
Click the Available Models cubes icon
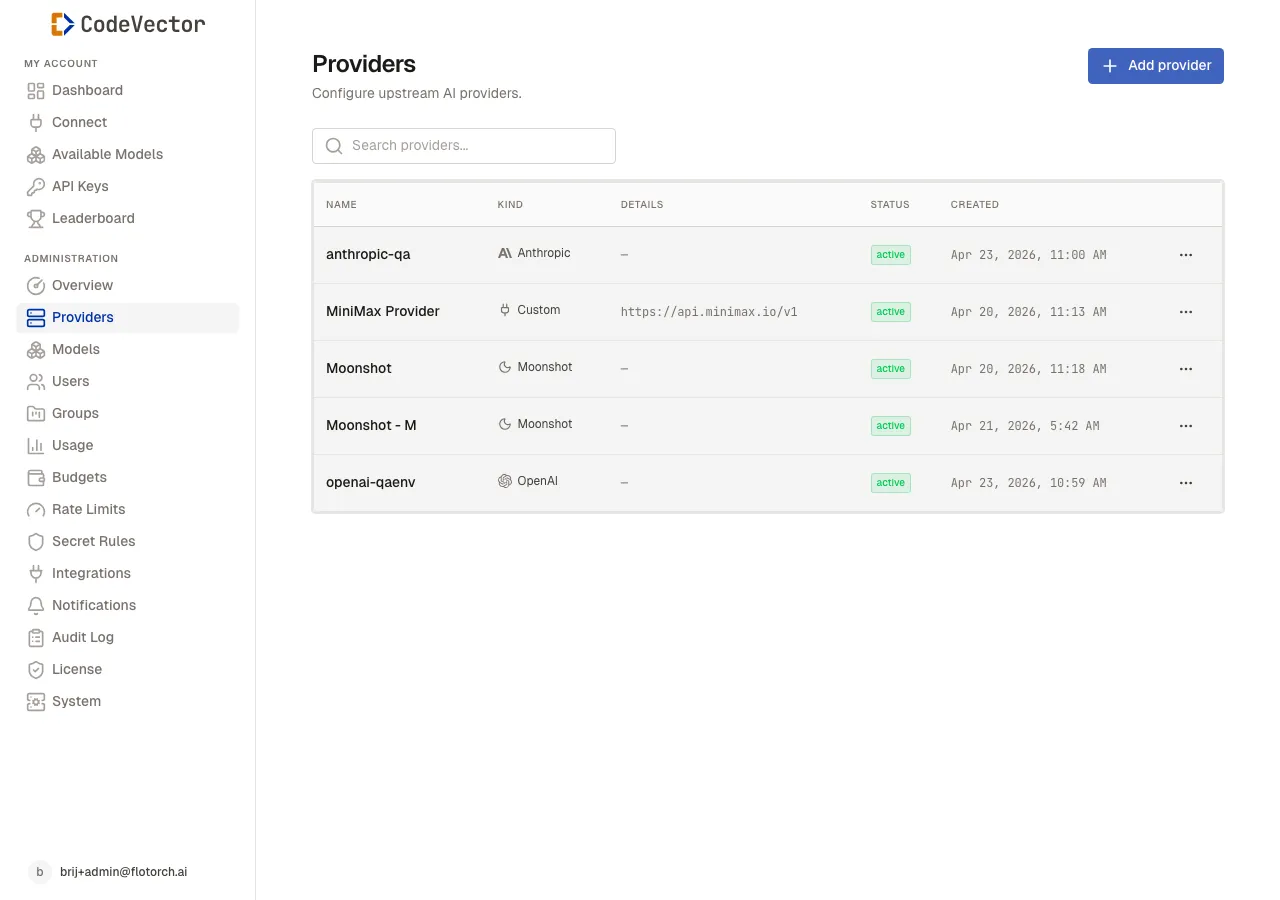(x=36, y=154)
